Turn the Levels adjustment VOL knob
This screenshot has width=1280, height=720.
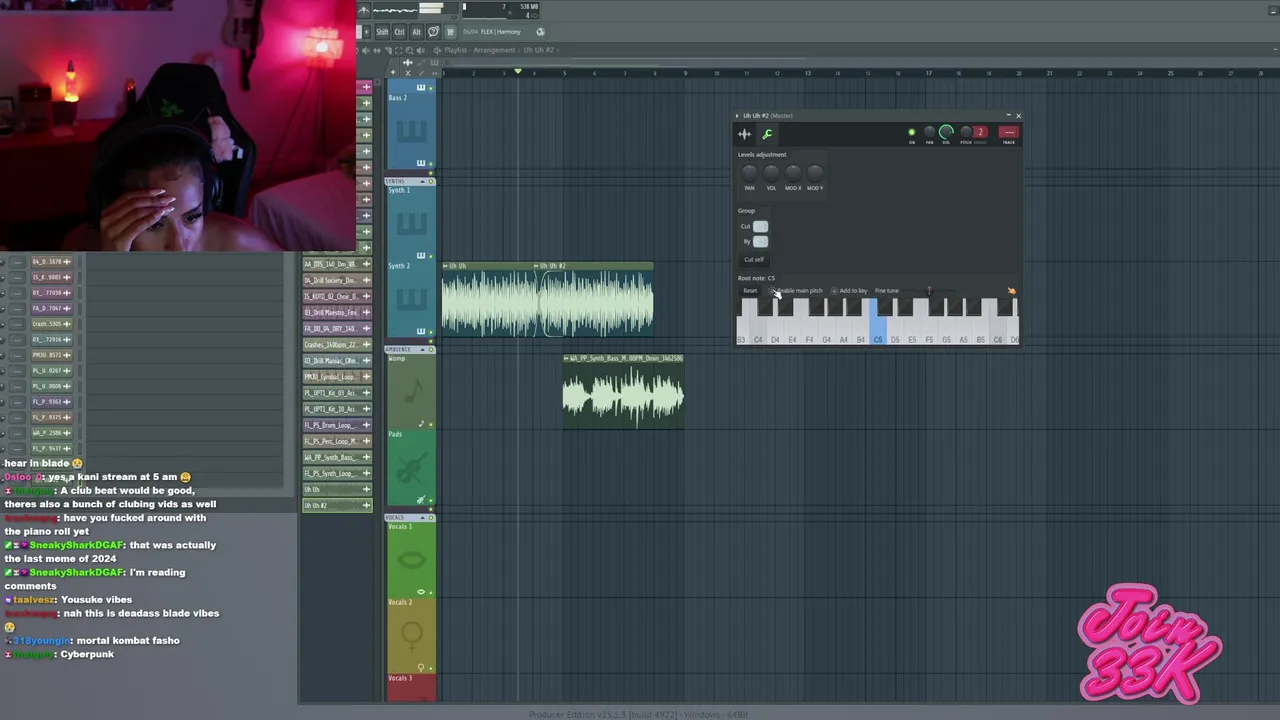(771, 173)
